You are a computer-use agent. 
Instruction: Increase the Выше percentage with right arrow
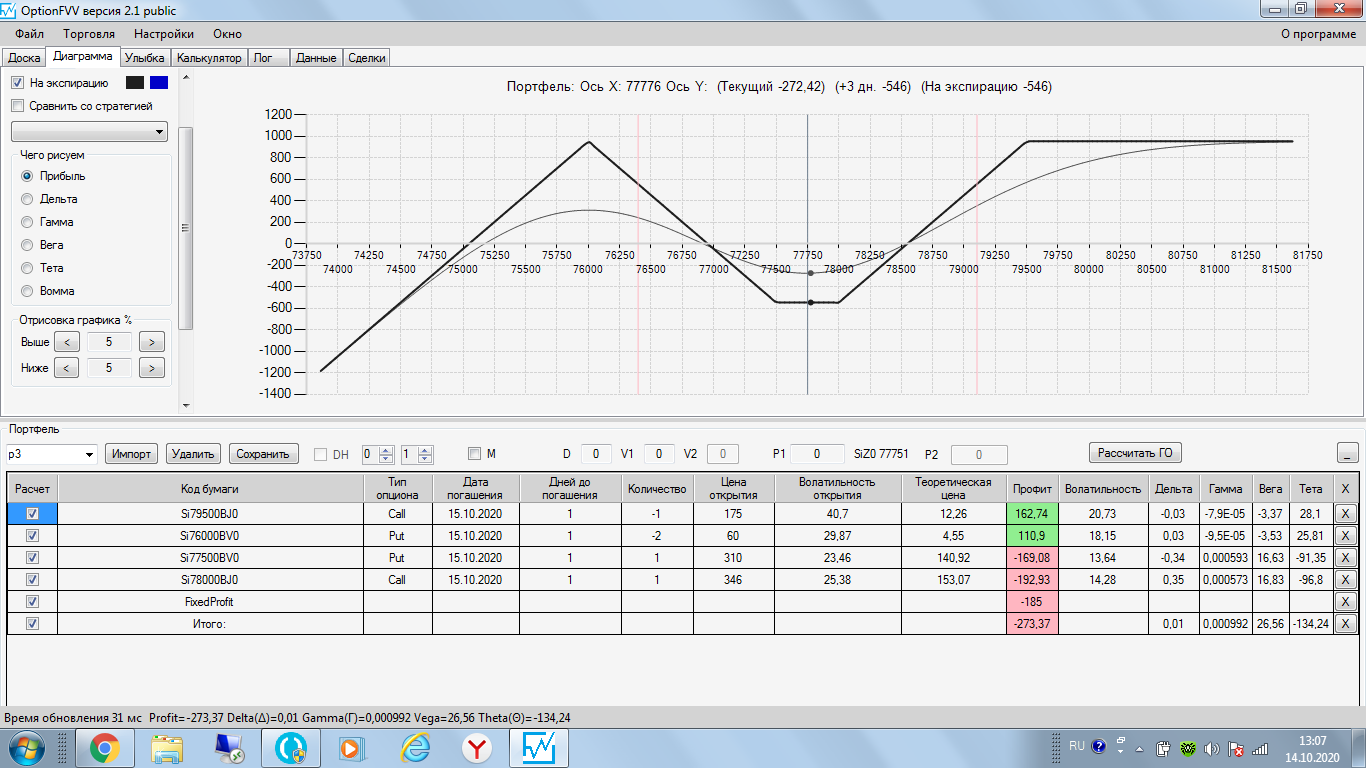coord(151,342)
